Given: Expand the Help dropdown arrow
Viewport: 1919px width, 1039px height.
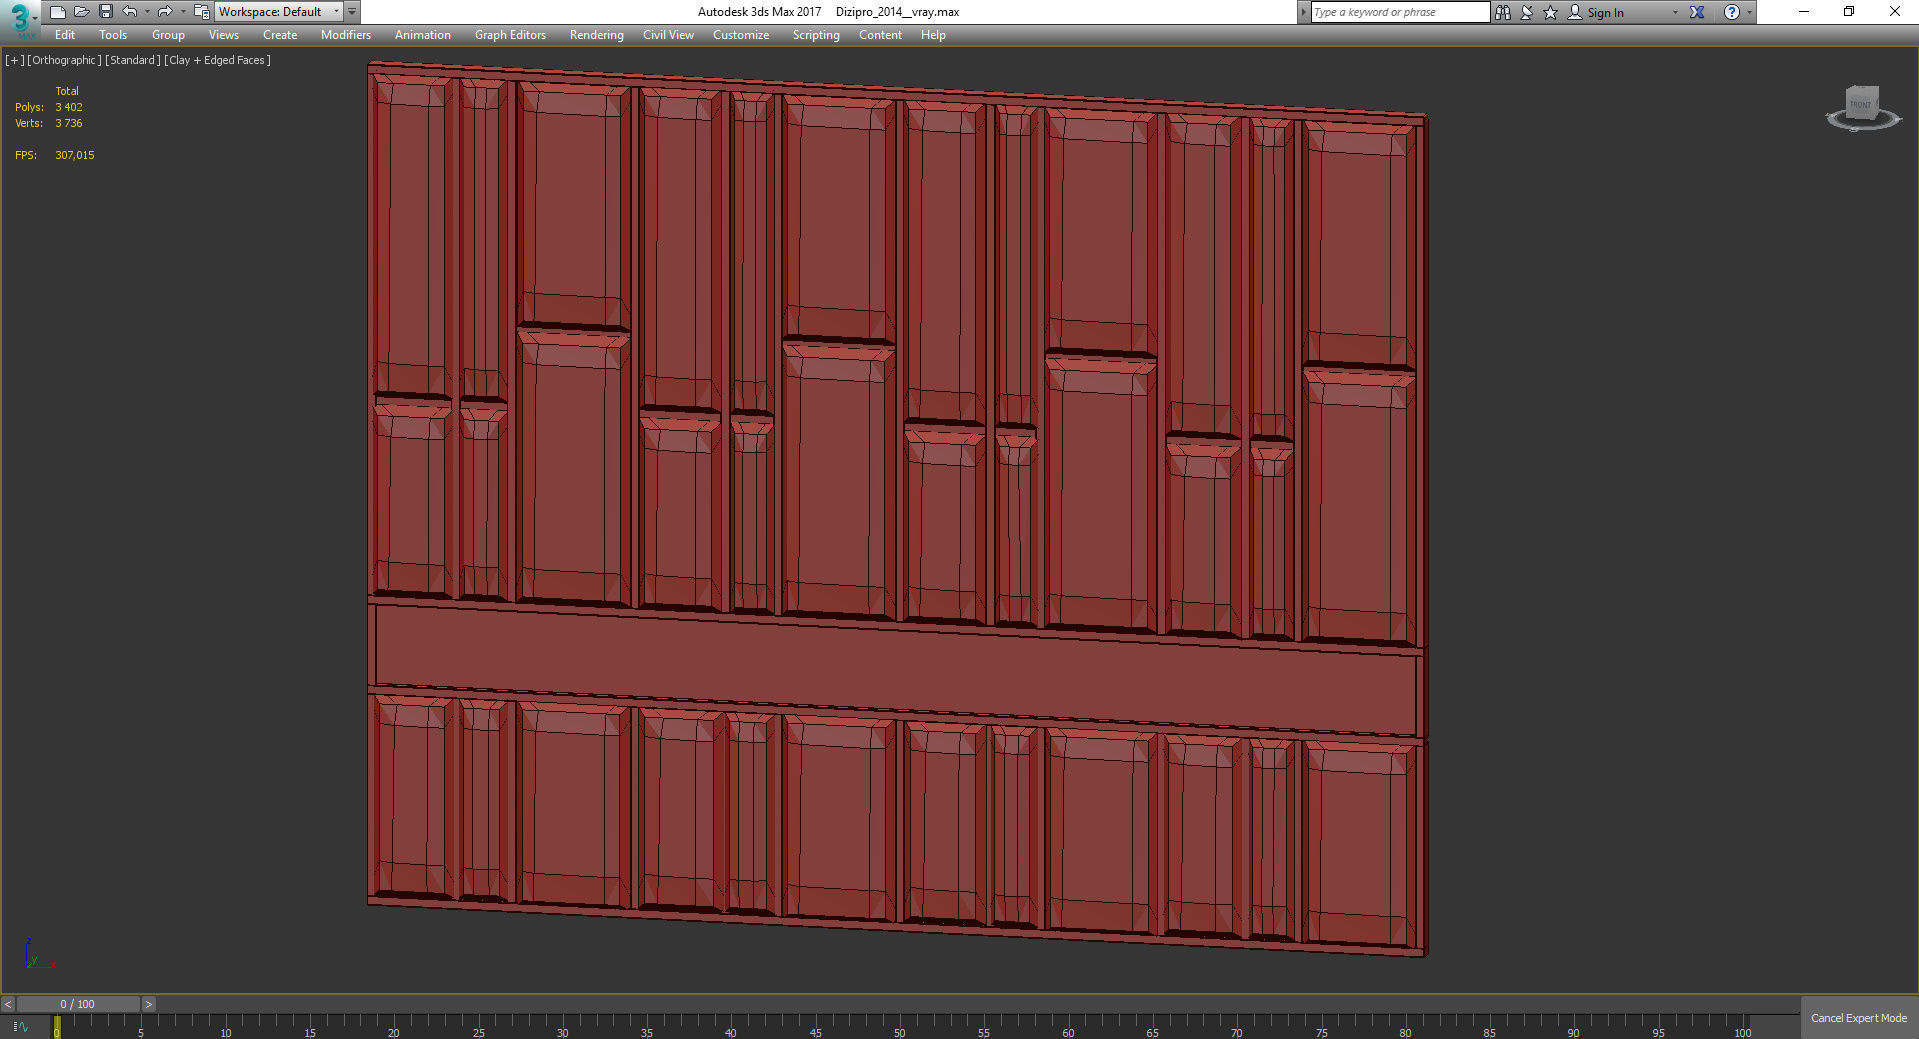Looking at the screenshot, I should click(x=1749, y=12).
